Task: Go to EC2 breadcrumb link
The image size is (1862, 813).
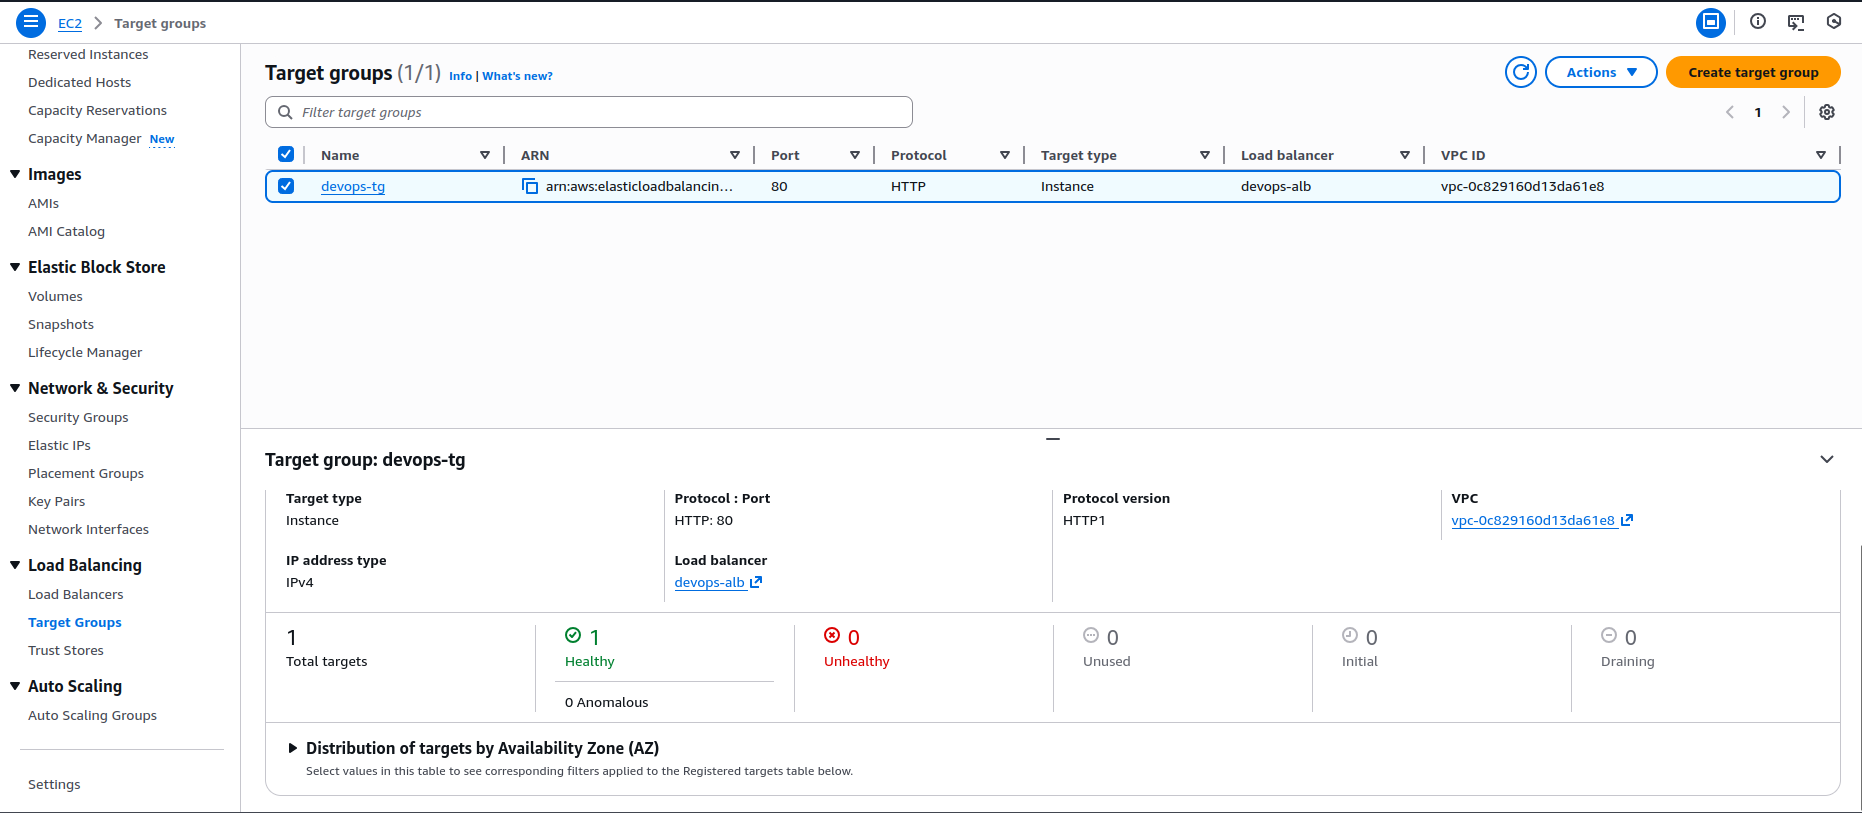Action: (x=70, y=23)
